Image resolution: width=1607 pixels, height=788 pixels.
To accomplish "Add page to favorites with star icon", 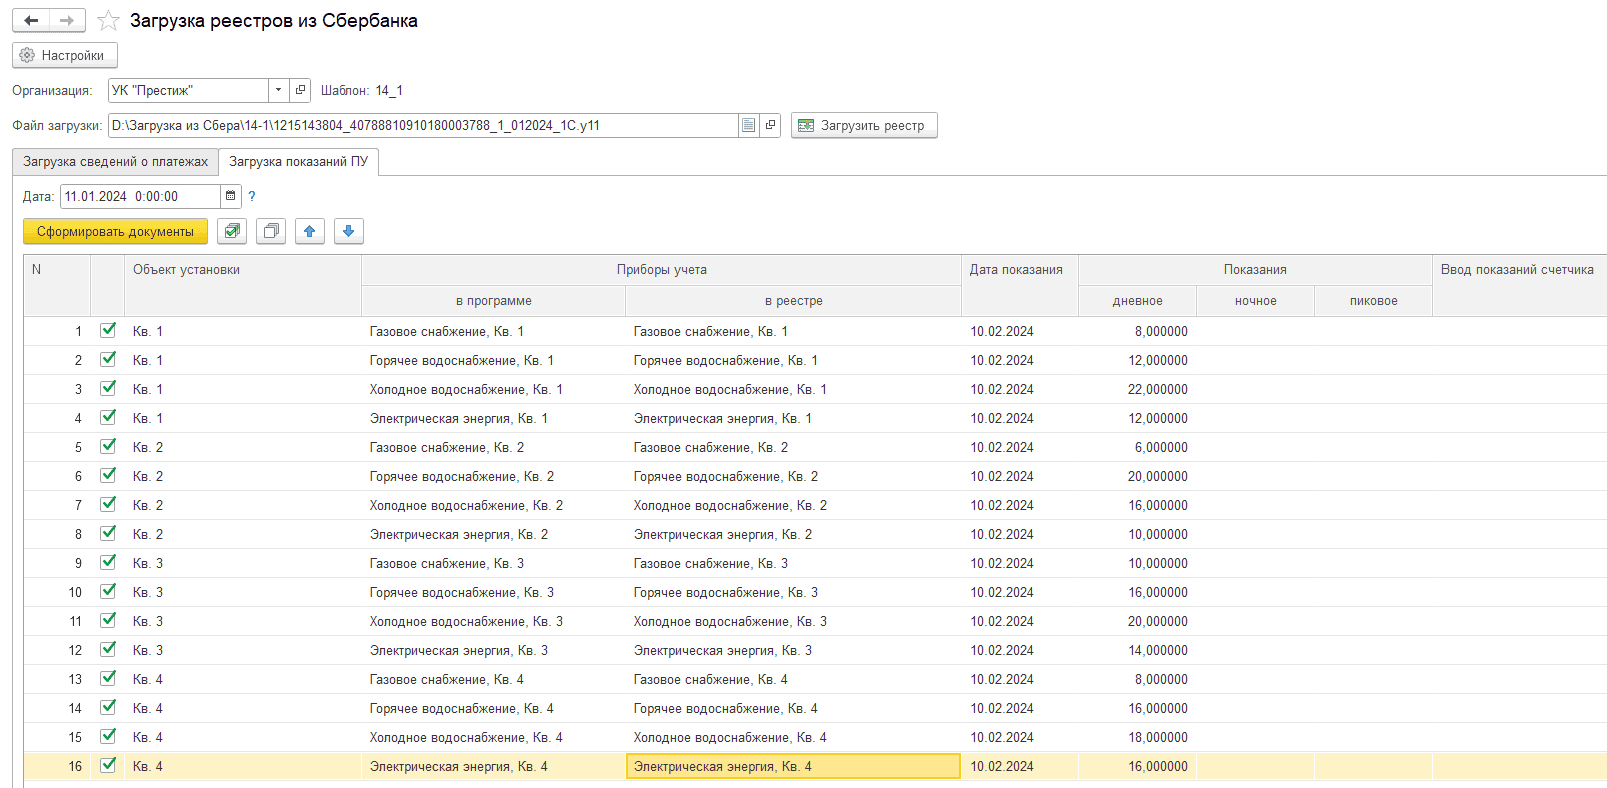I will 108,20.
